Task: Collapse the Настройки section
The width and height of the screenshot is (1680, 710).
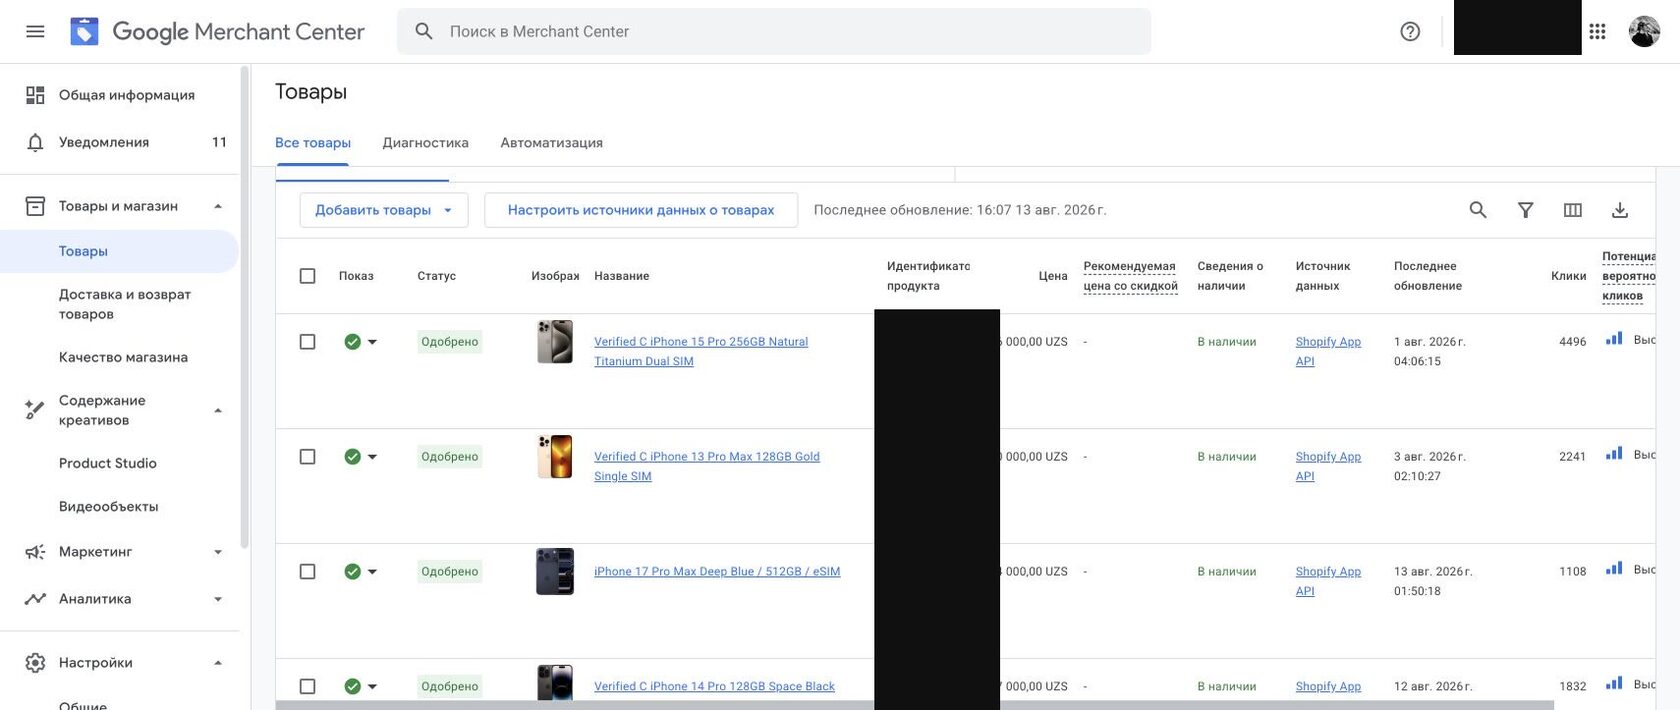Action: [218, 663]
